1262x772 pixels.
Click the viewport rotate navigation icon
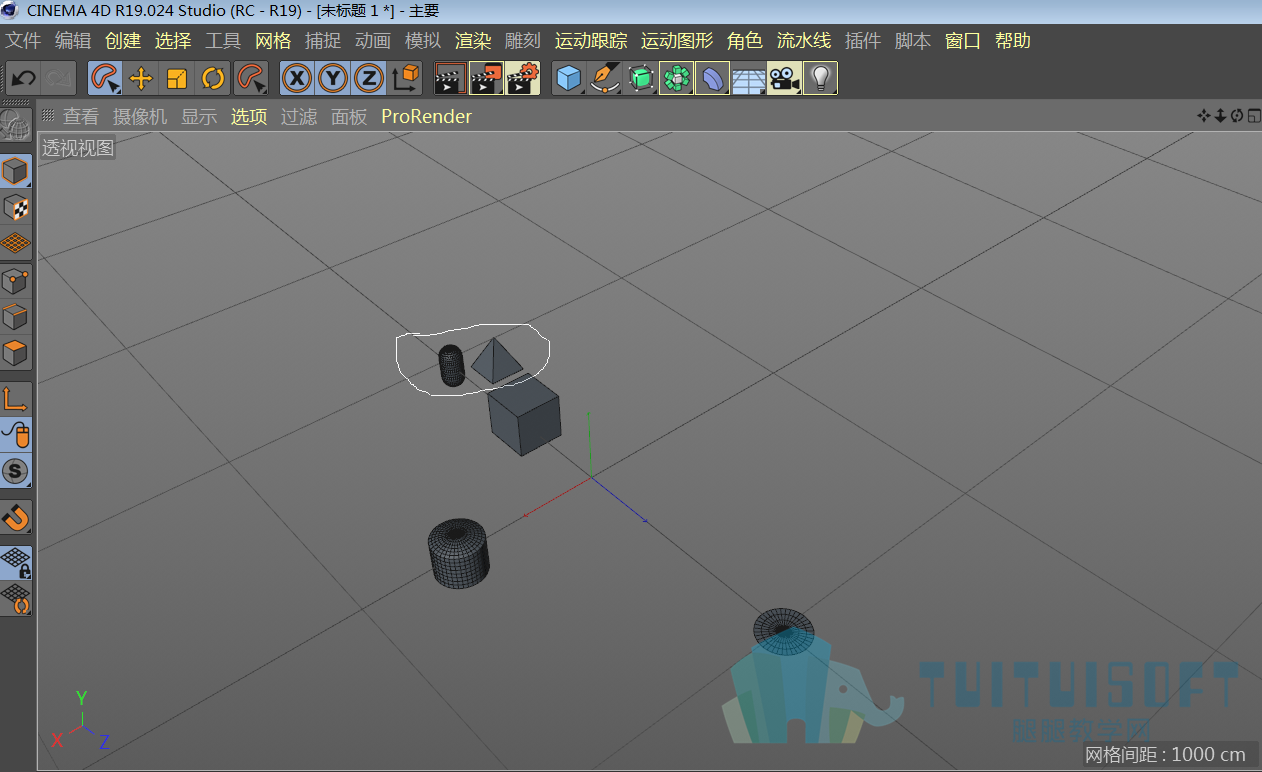(1237, 116)
